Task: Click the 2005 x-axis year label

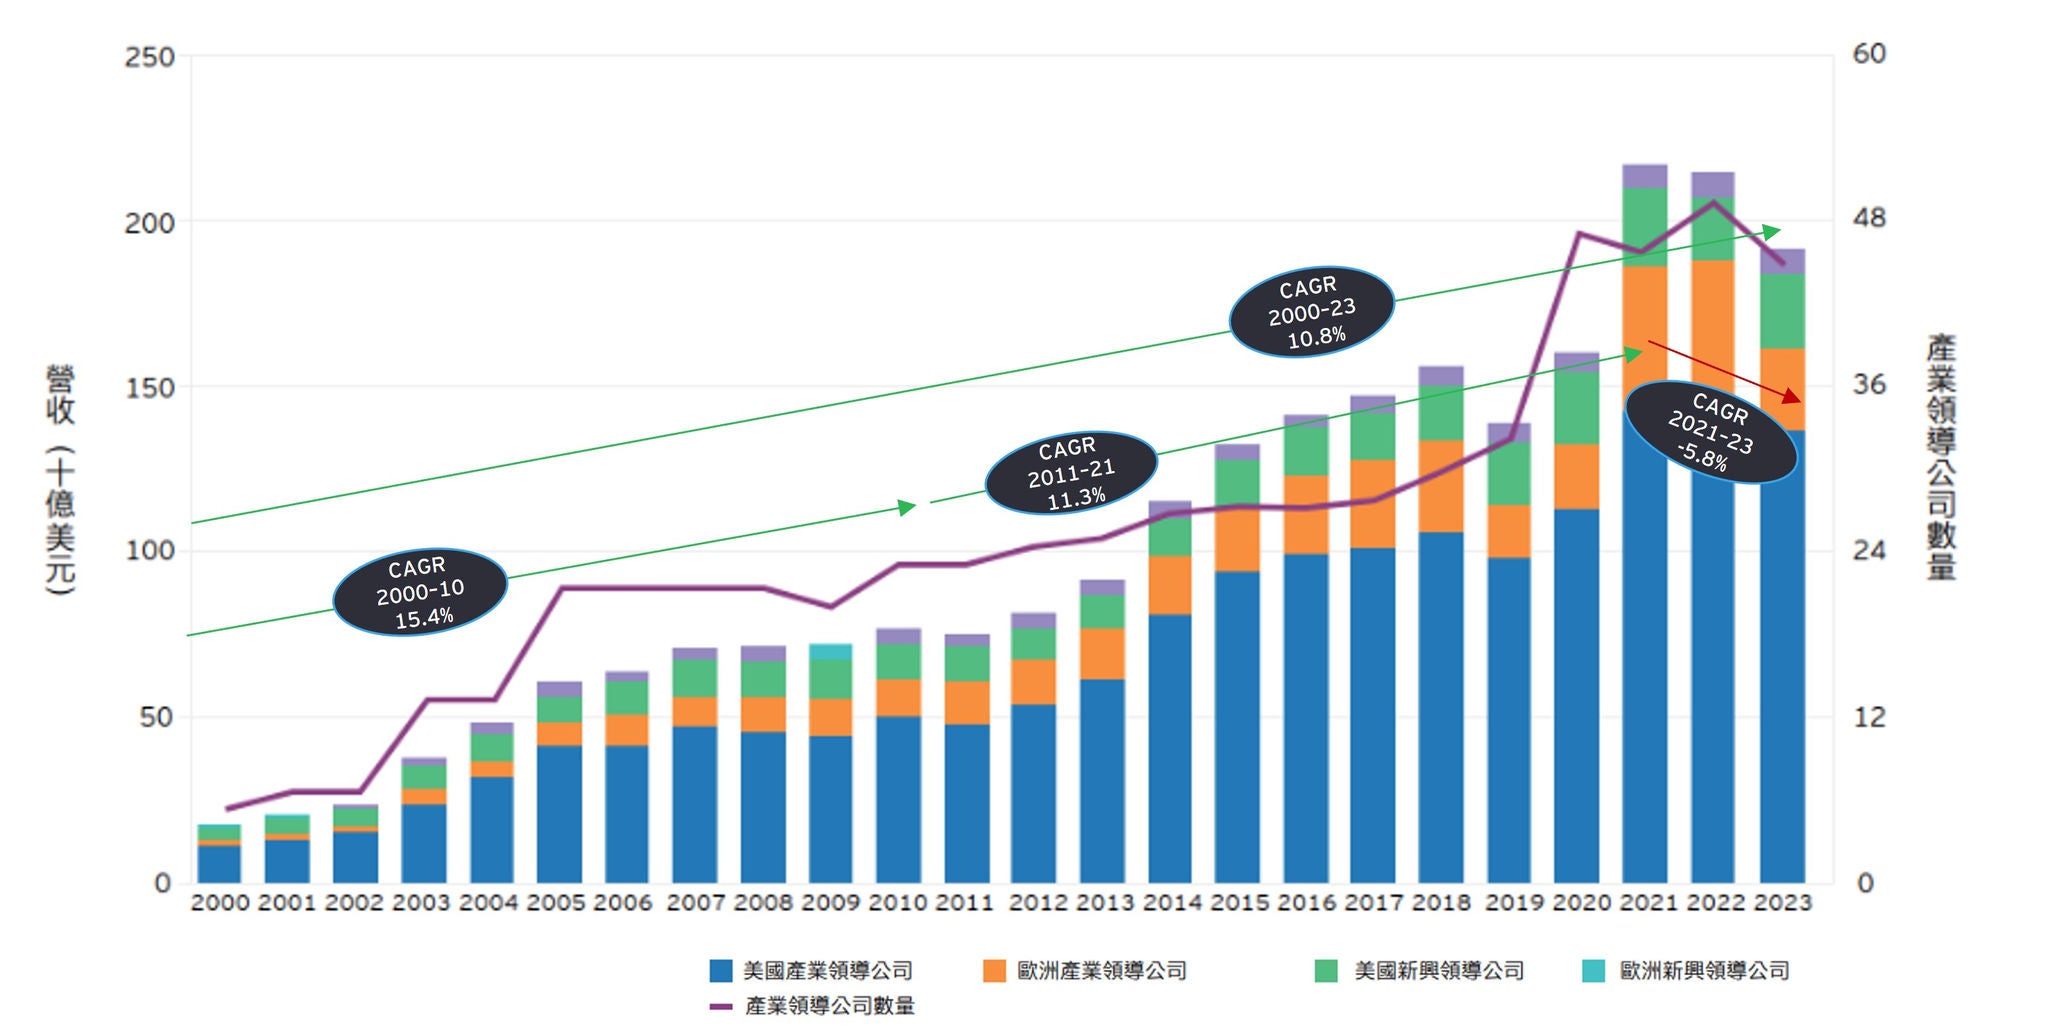Action: click(x=556, y=903)
